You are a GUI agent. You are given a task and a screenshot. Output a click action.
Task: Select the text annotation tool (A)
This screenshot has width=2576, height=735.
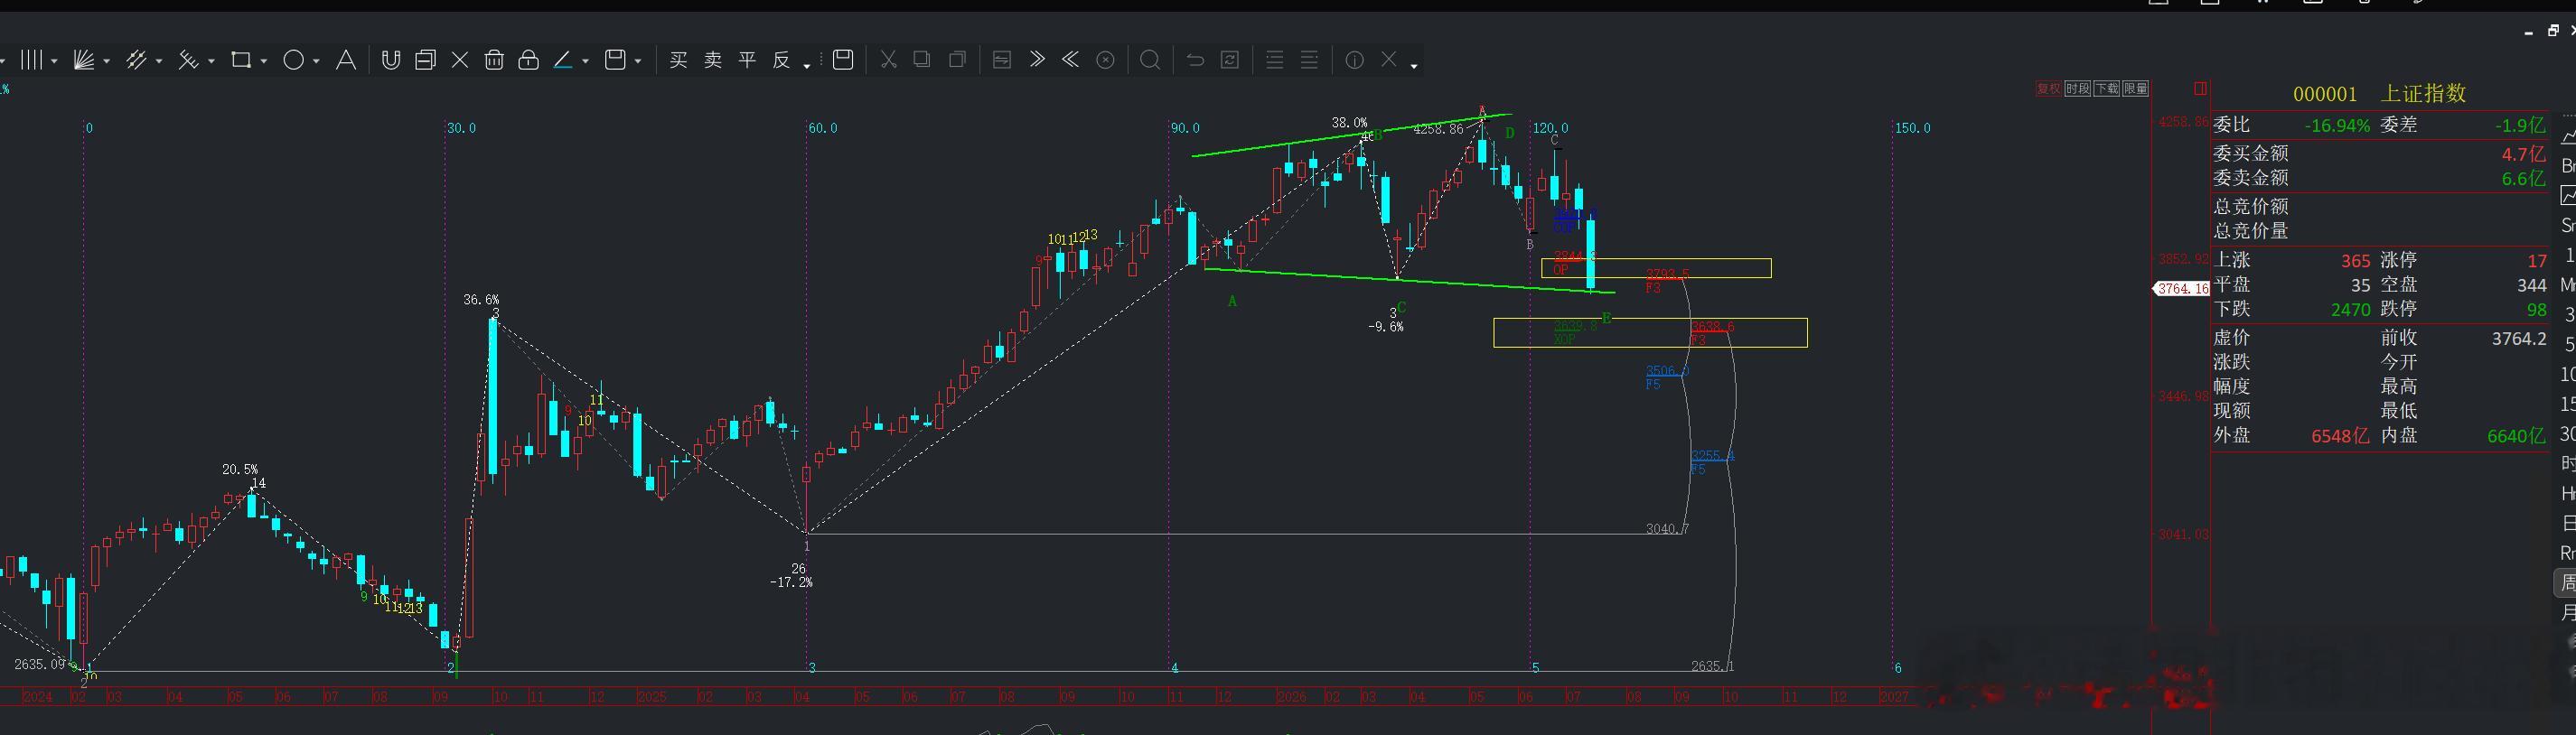(345, 60)
